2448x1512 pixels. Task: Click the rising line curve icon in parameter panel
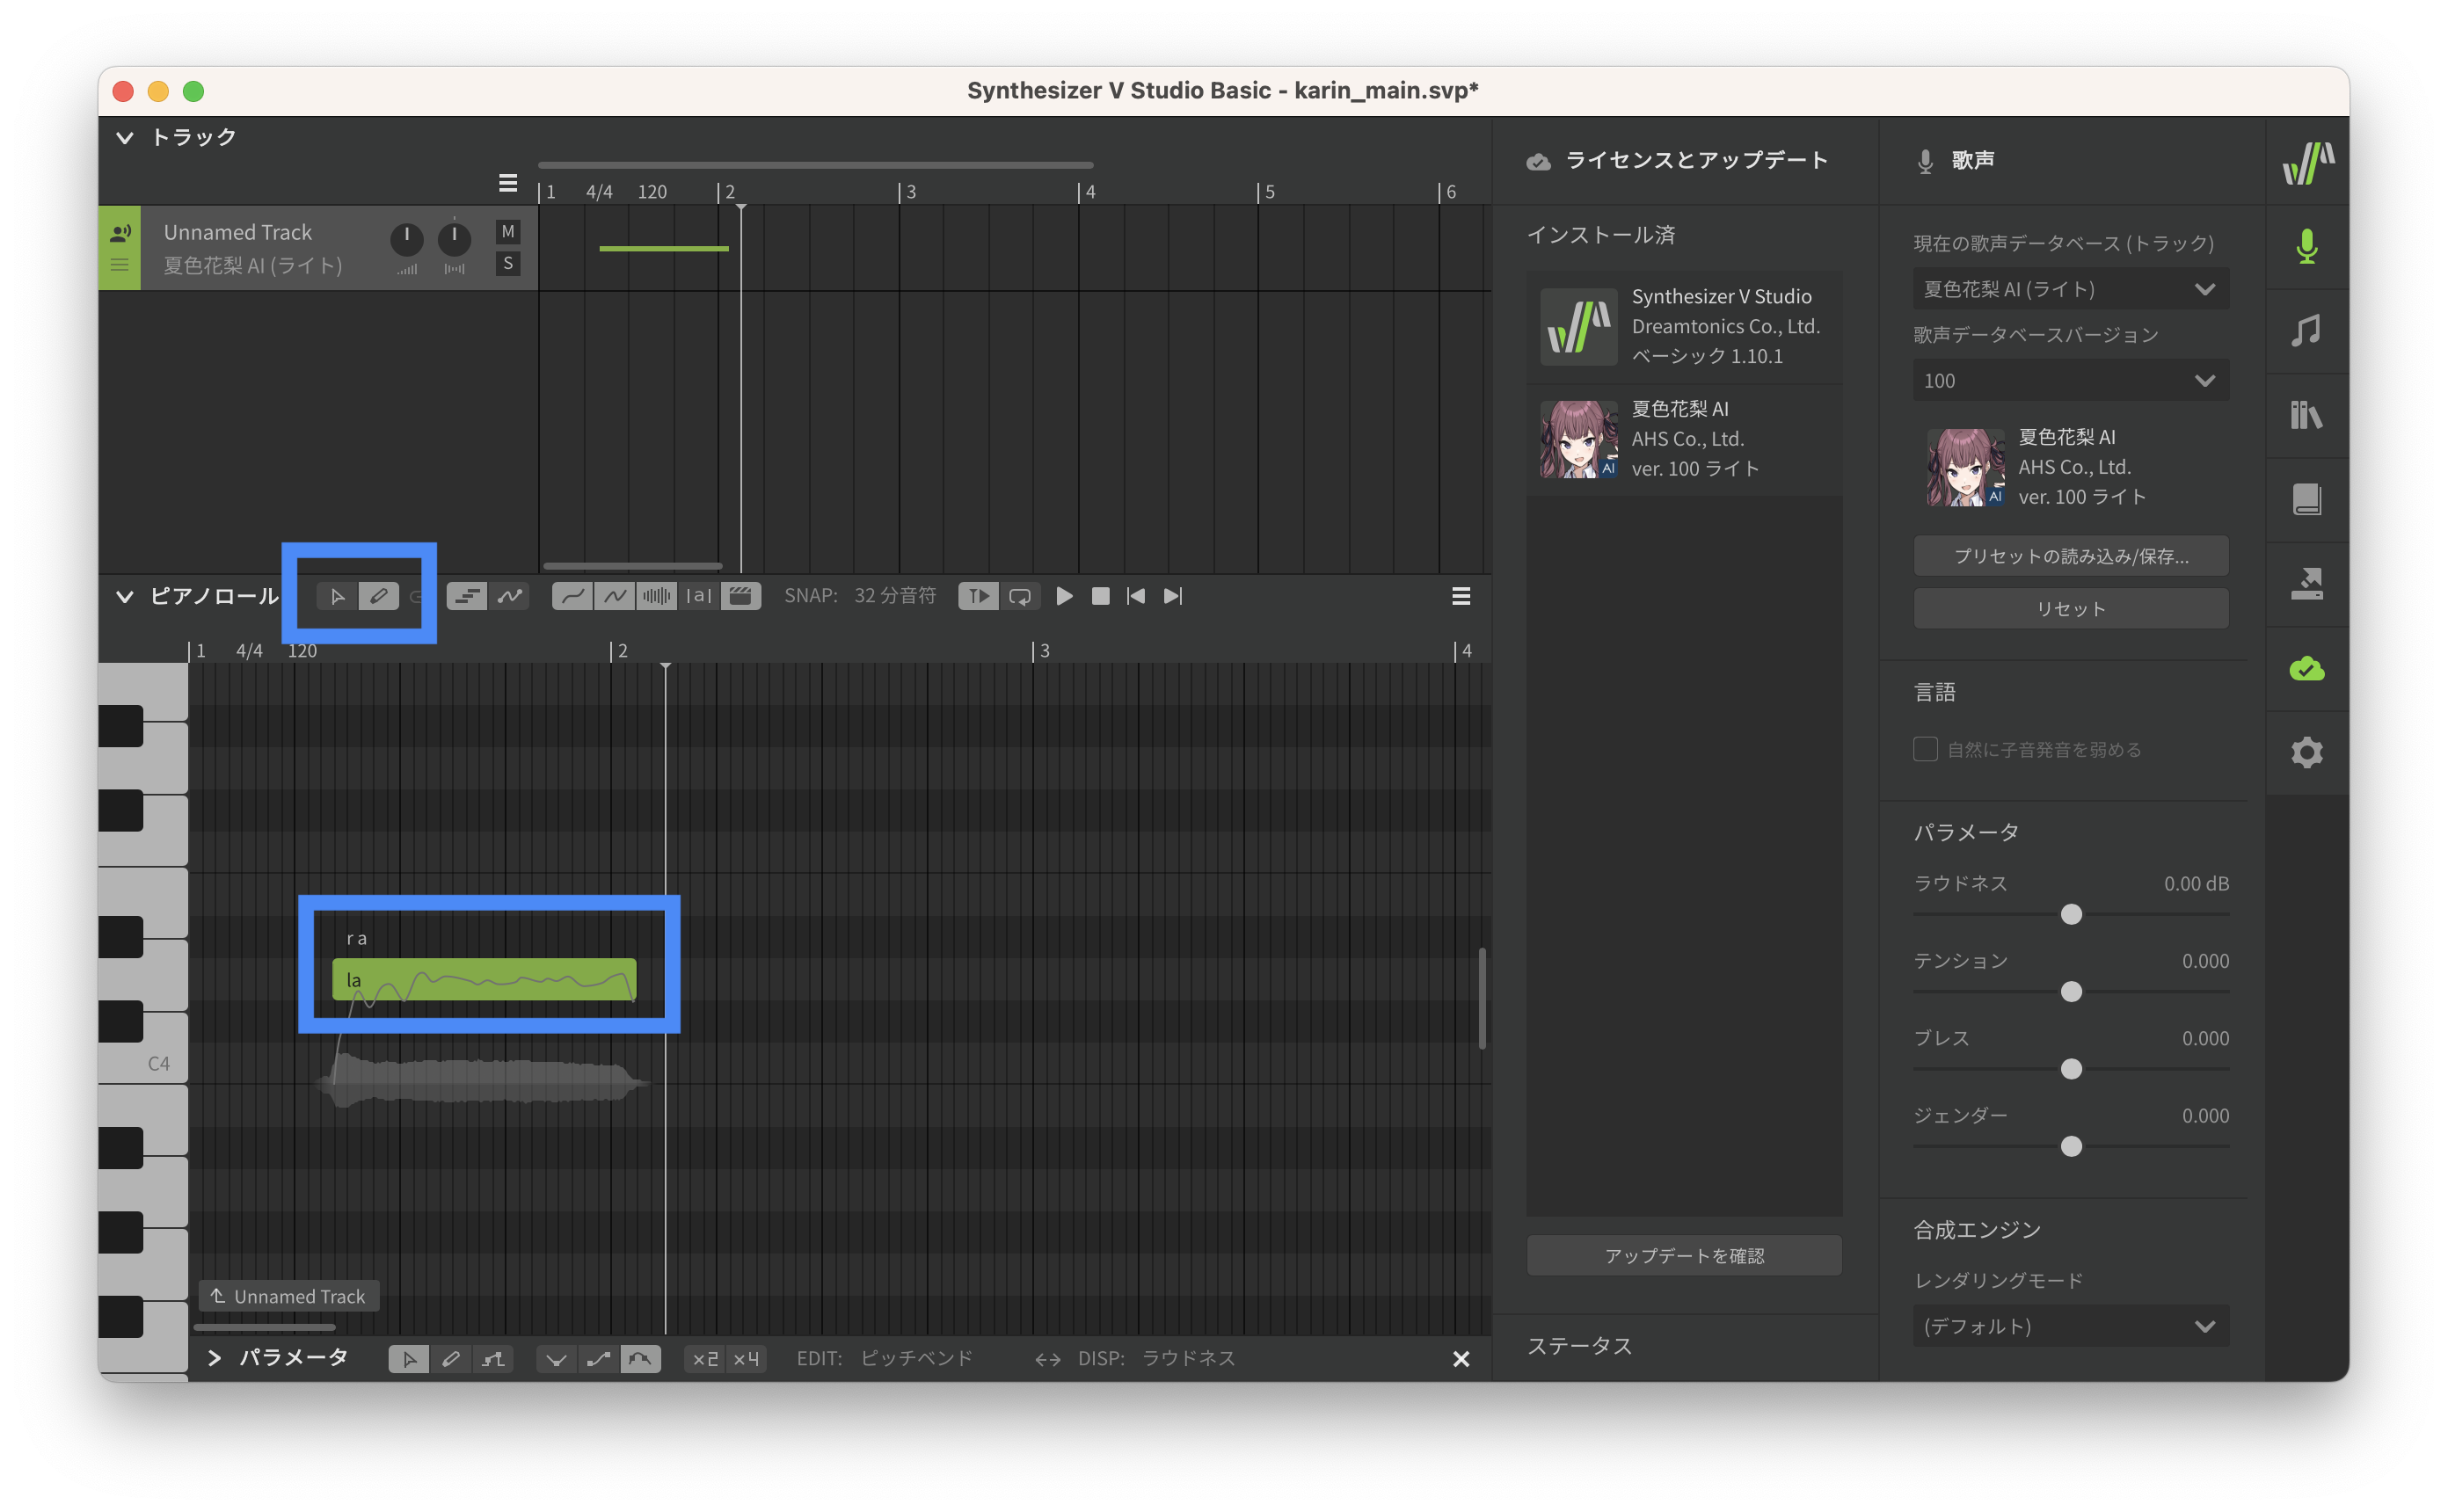pyautogui.click(x=598, y=1359)
